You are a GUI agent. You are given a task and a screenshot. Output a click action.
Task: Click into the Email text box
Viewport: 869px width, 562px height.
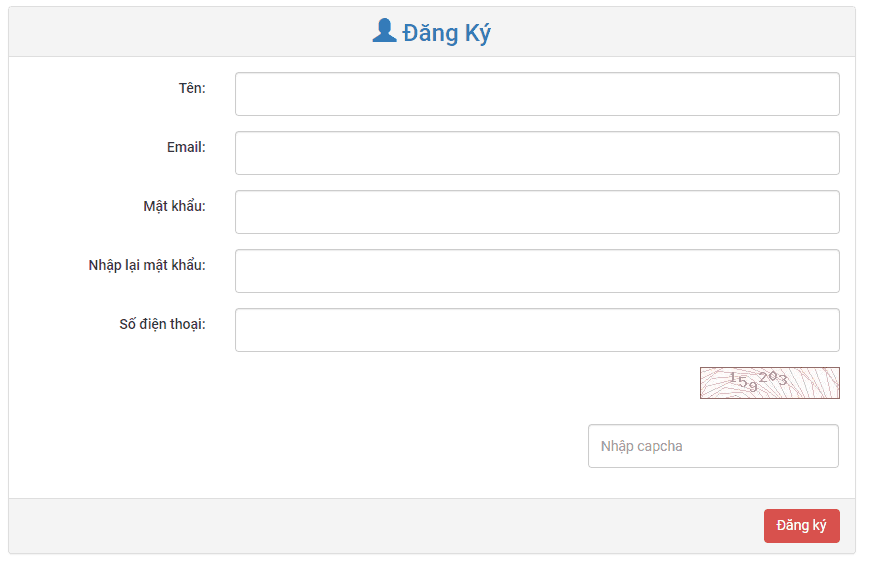click(537, 153)
